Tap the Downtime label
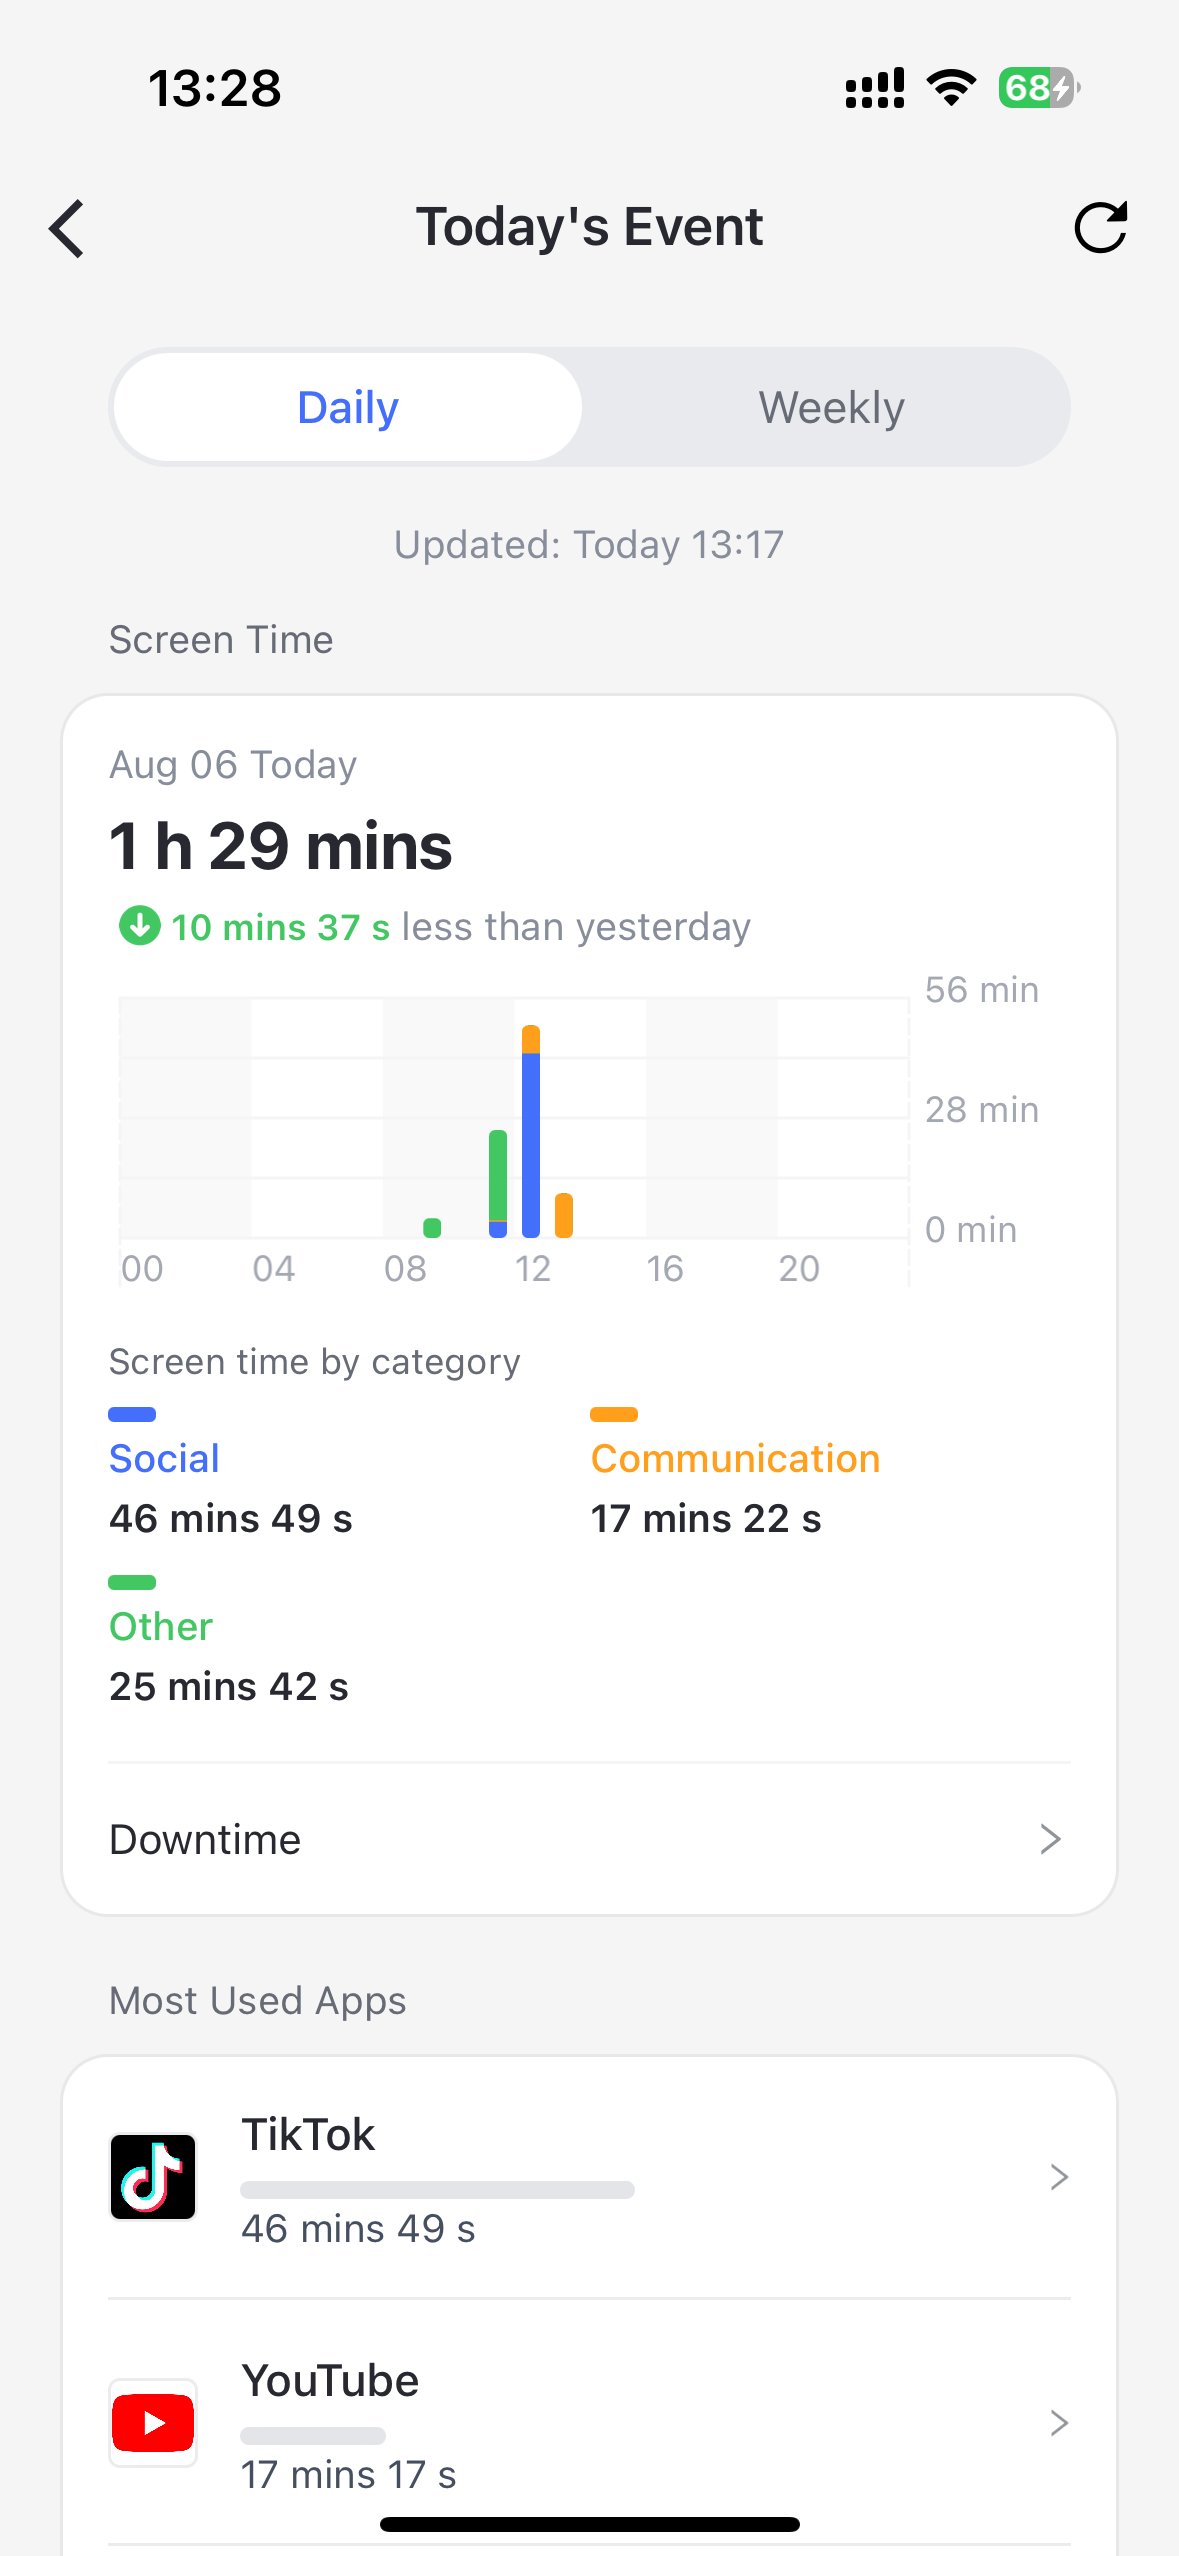 pyautogui.click(x=205, y=1839)
